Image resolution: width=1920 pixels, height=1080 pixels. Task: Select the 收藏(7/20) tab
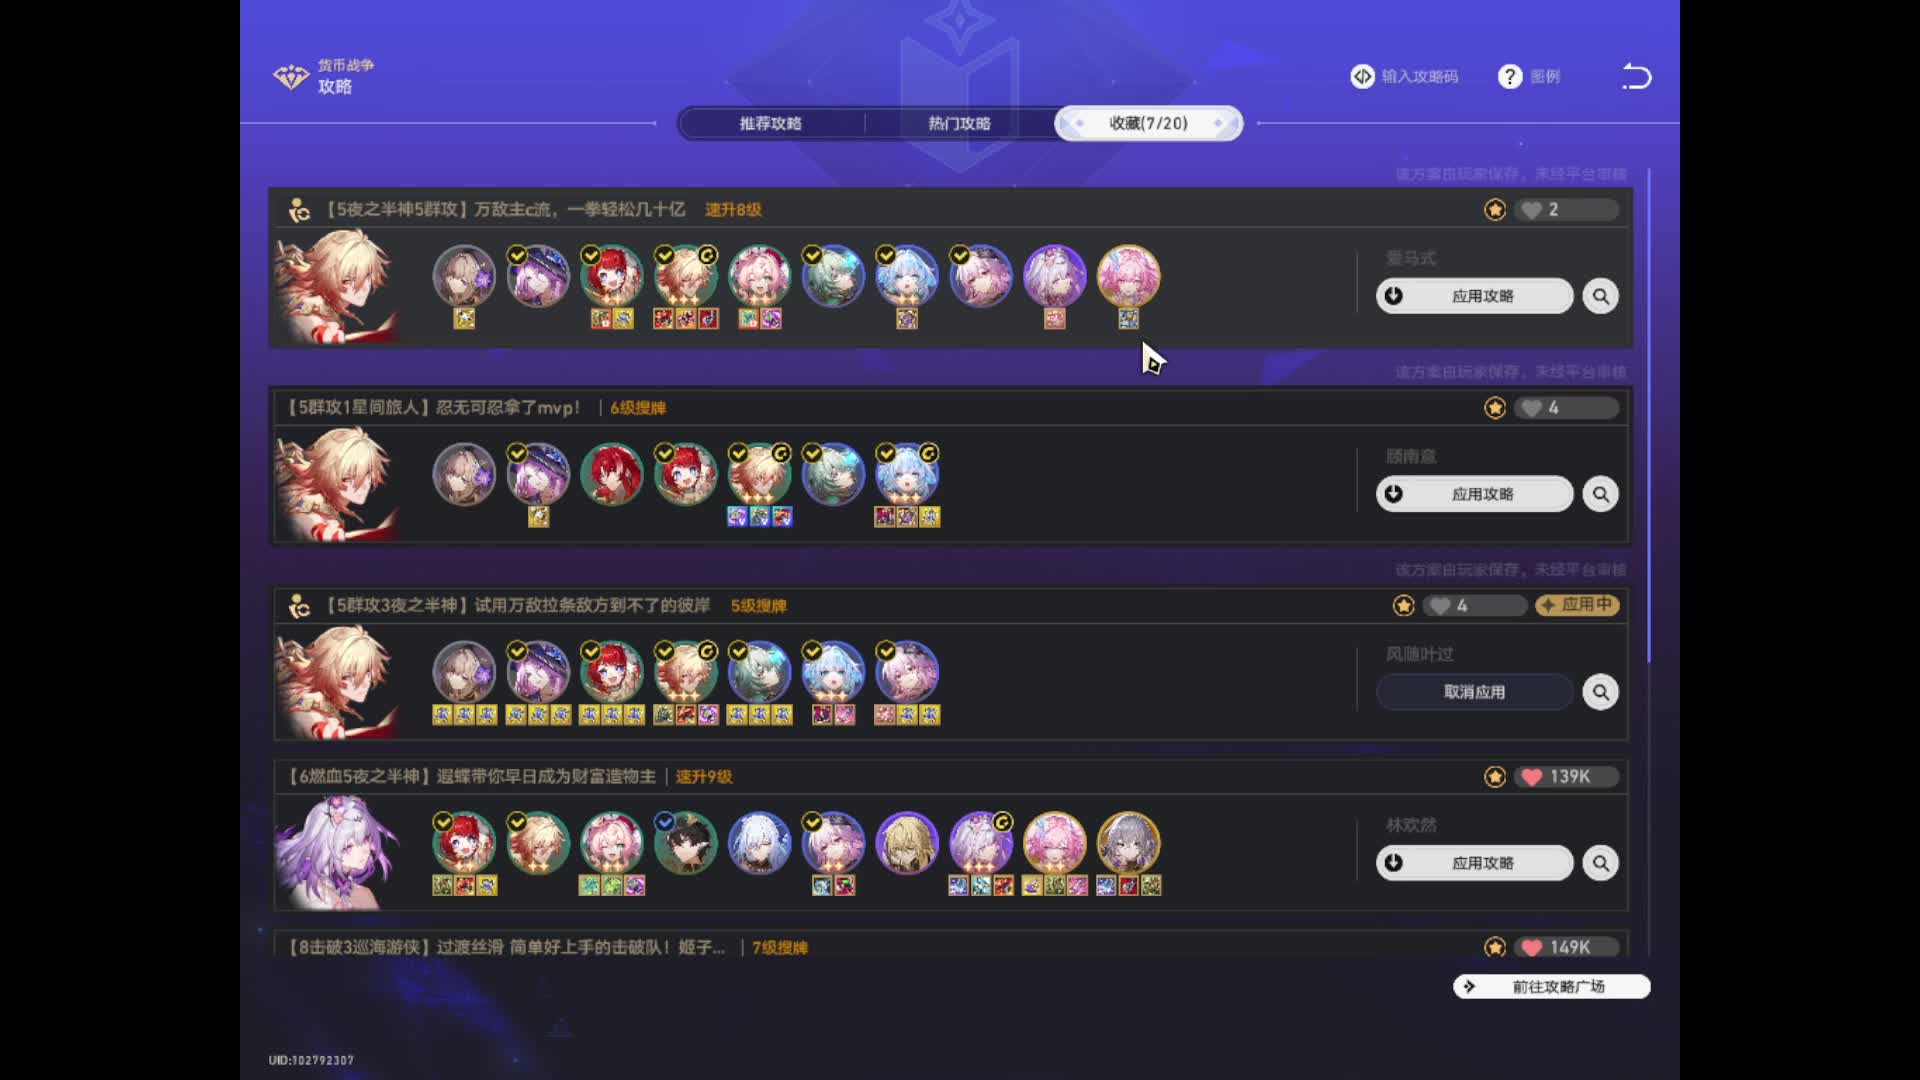[x=1149, y=123]
